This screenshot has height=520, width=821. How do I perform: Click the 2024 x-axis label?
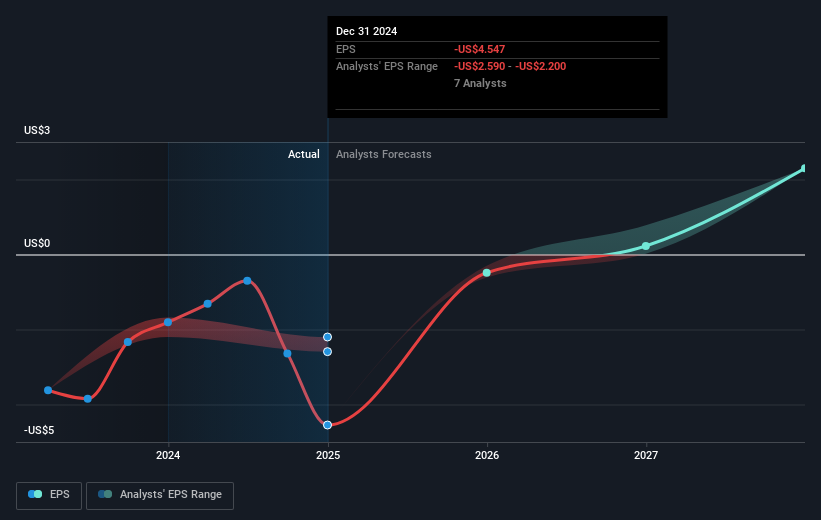tap(168, 455)
